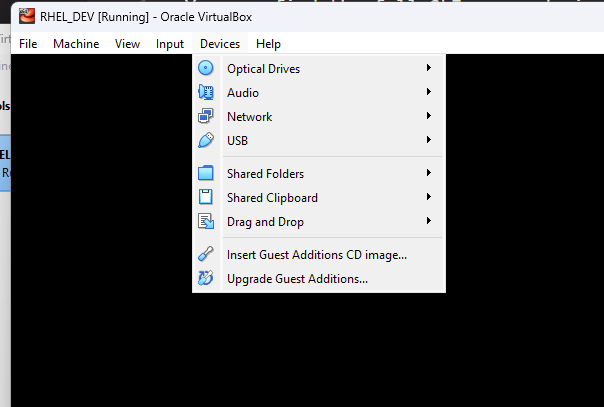Expand the Drag and Drop submenu arrow
Image resolution: width=604 pixels, height=407 pixels.
pos(429,221)
